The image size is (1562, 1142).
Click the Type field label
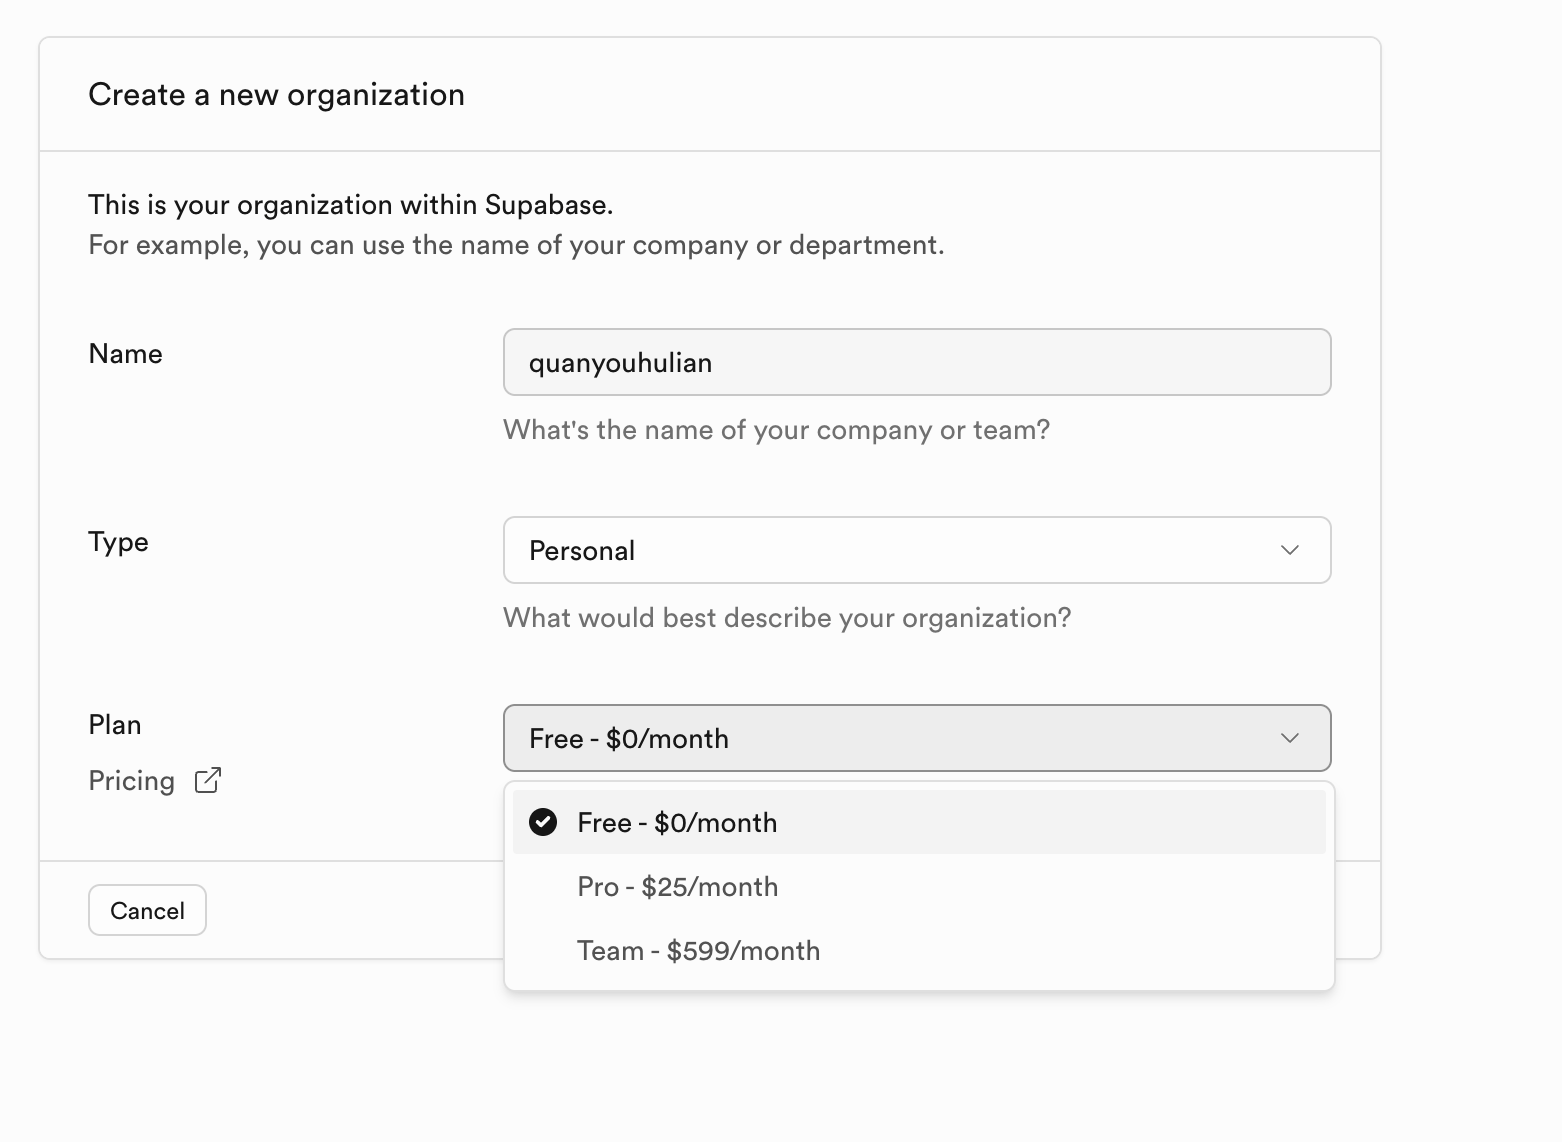tap(118, 542)
